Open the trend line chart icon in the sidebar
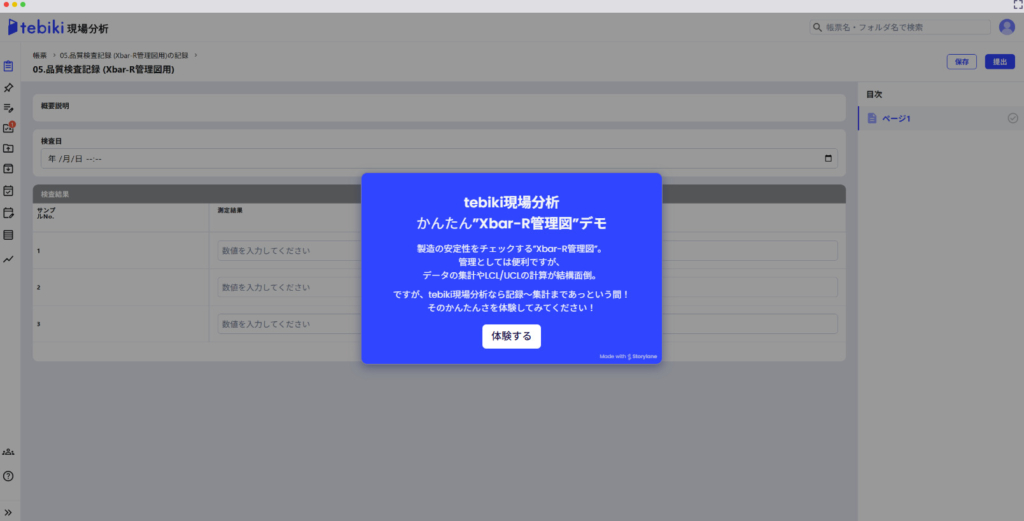 pyautogui.click(x=9, y=259)
